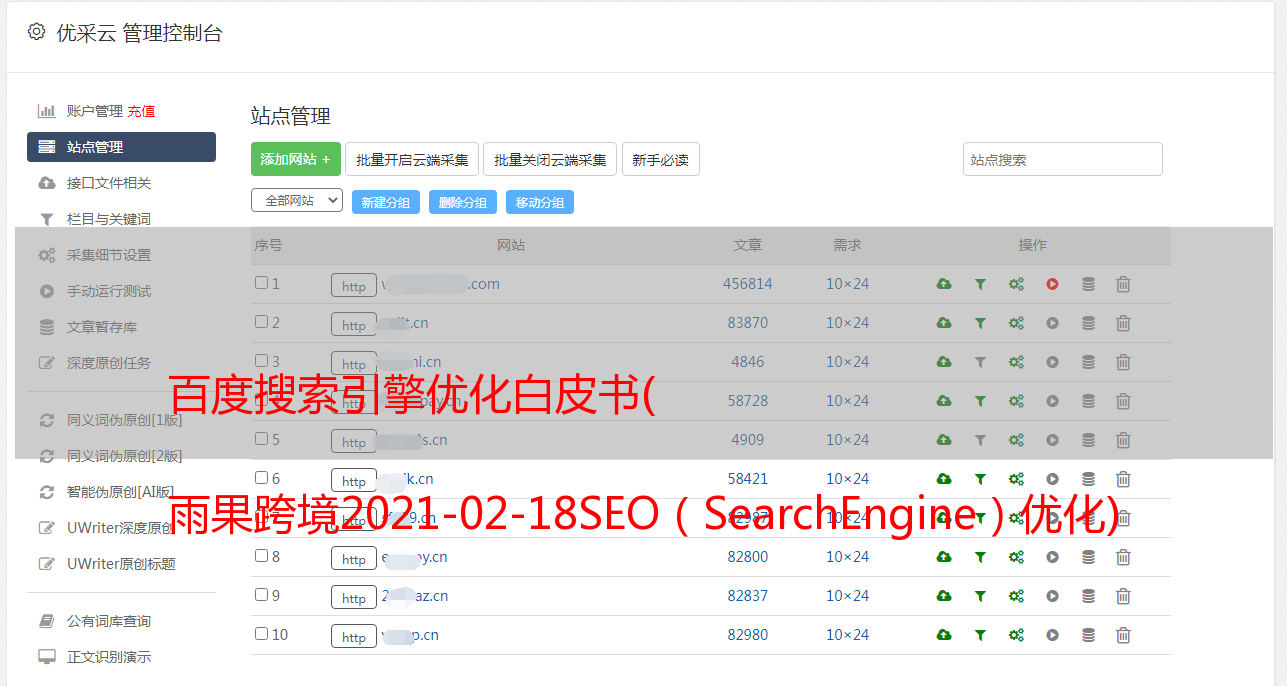
Task: Click cloud upload icon in row 6
Action: (x=944, y=479)
